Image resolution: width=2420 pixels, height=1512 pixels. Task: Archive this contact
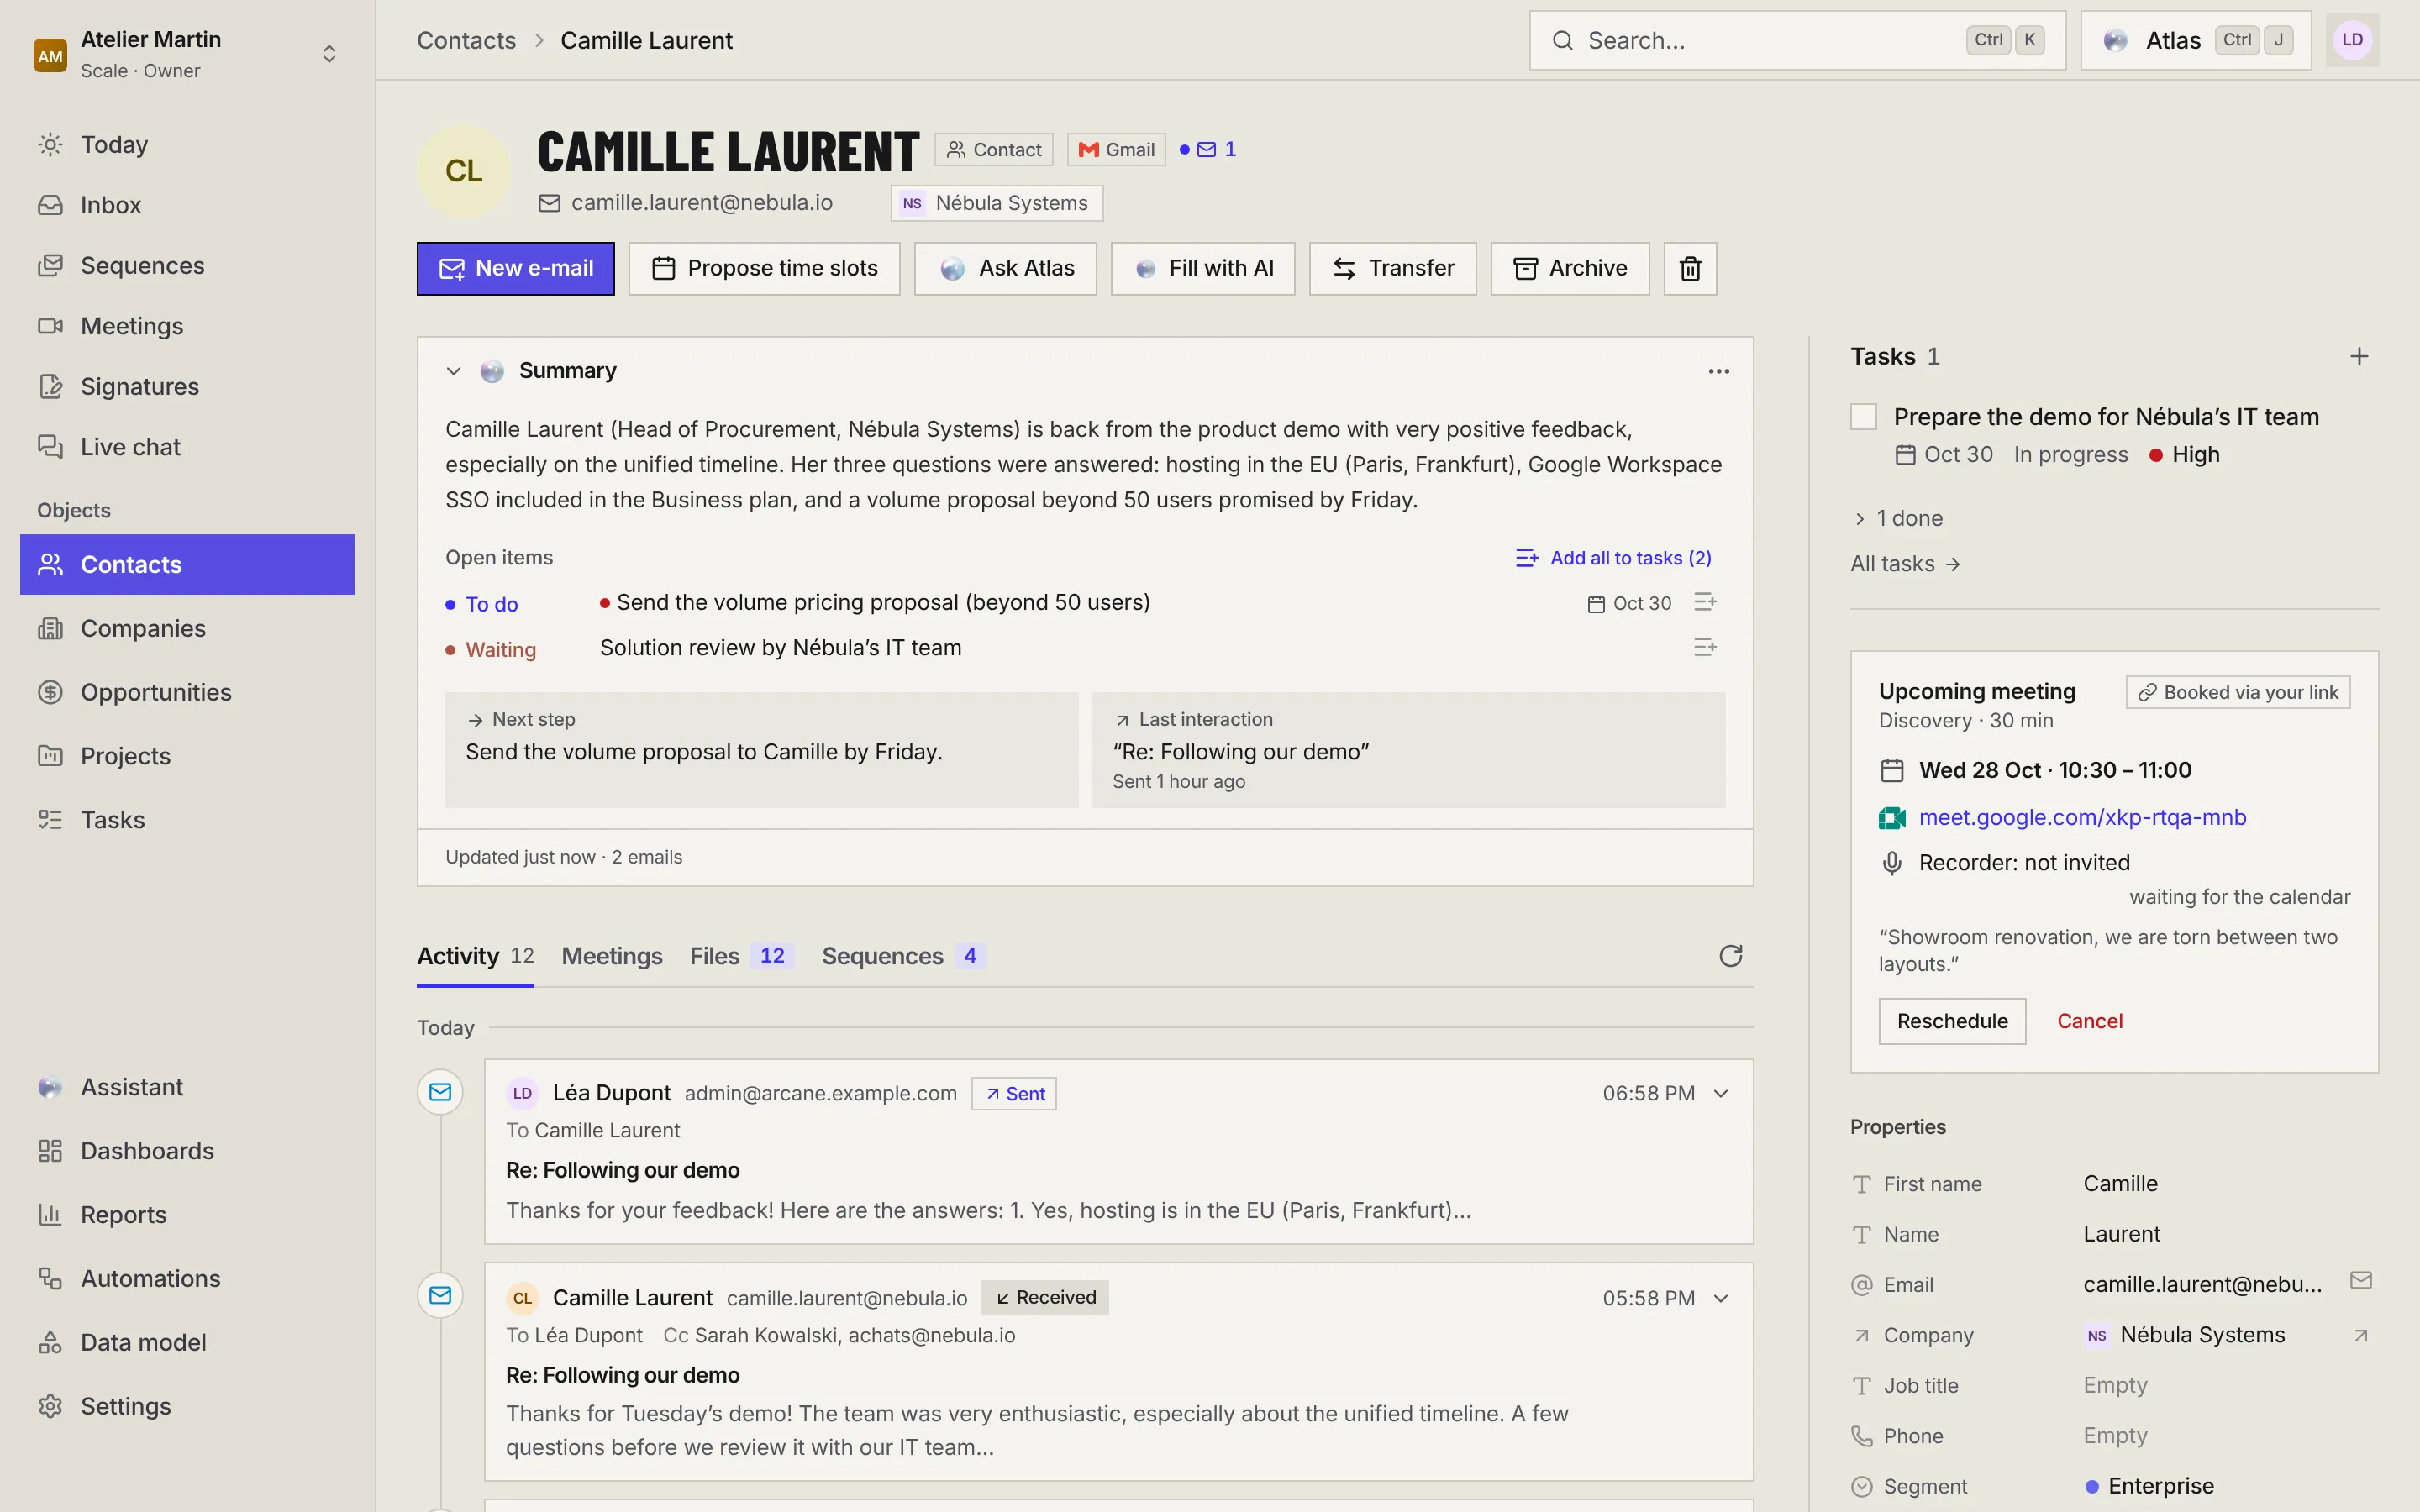(1570, 268)
